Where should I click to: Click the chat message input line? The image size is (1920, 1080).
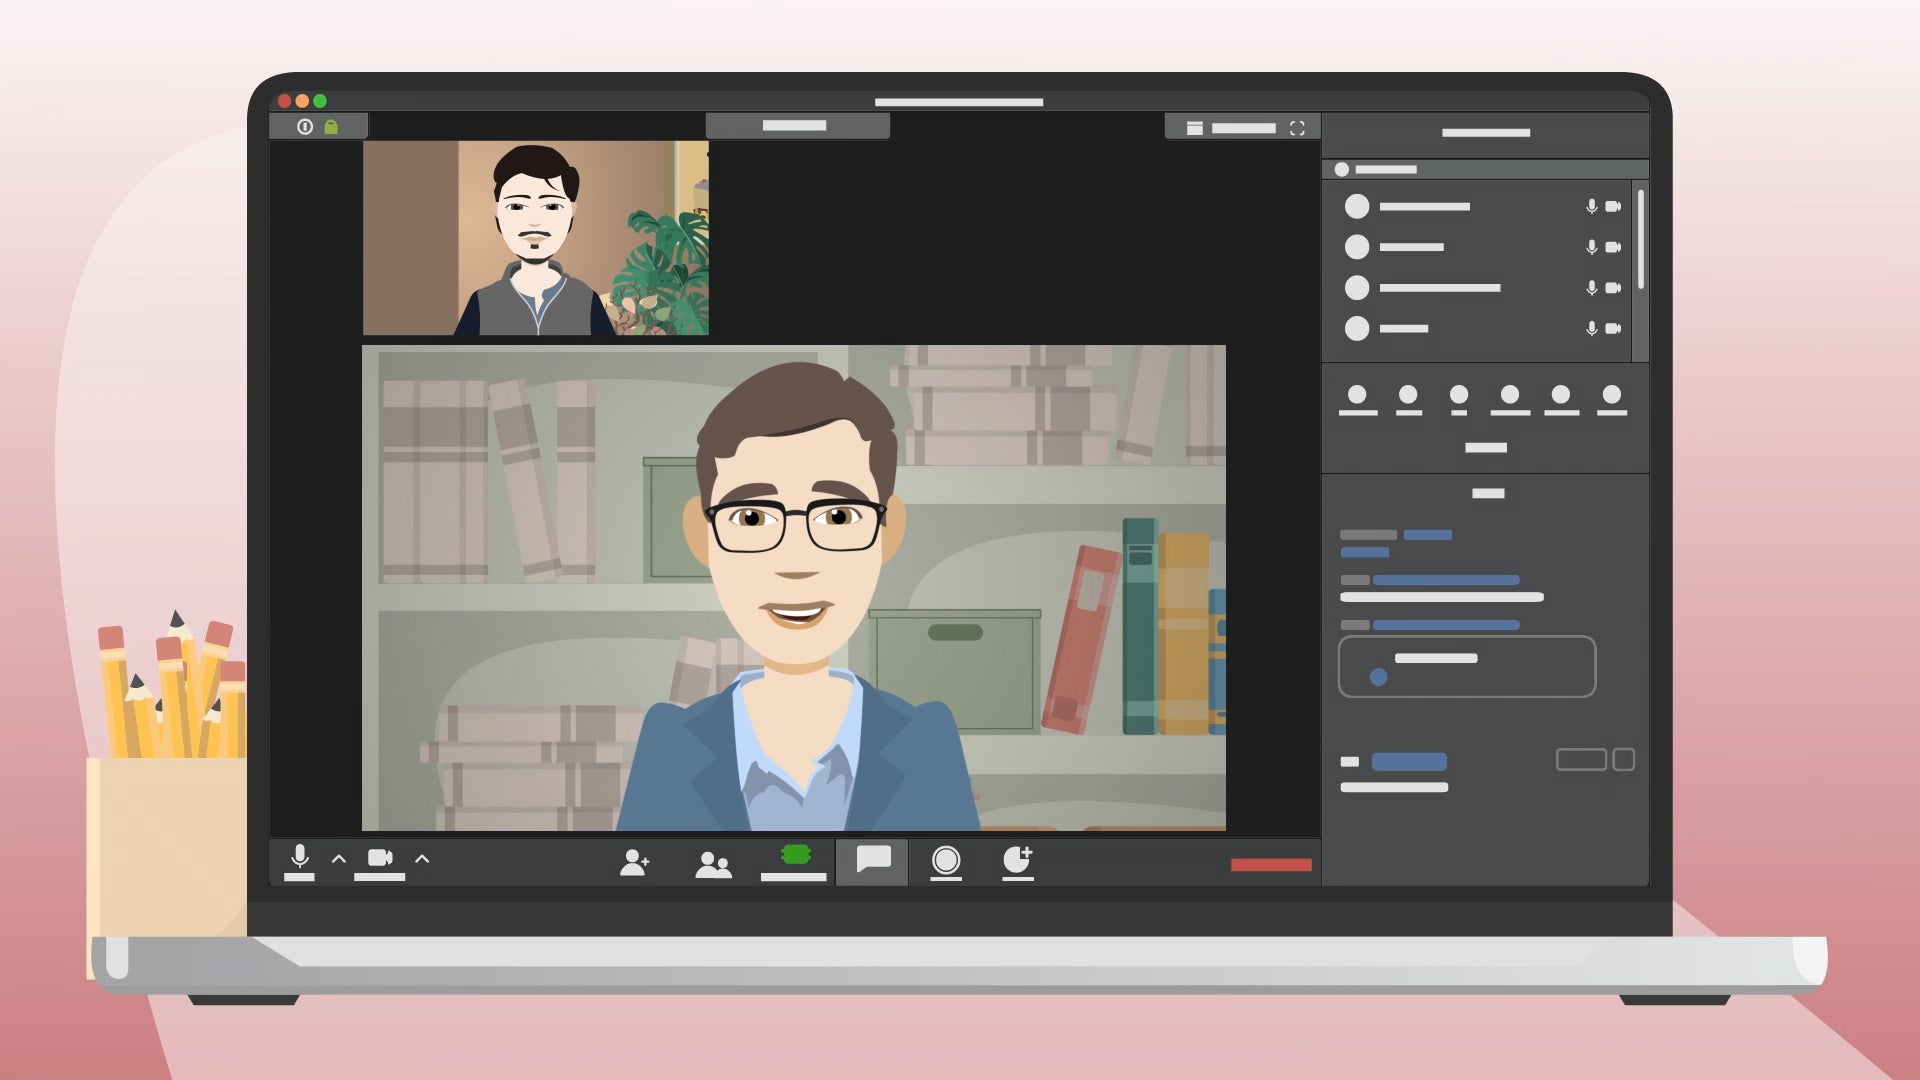(1394, 788)
